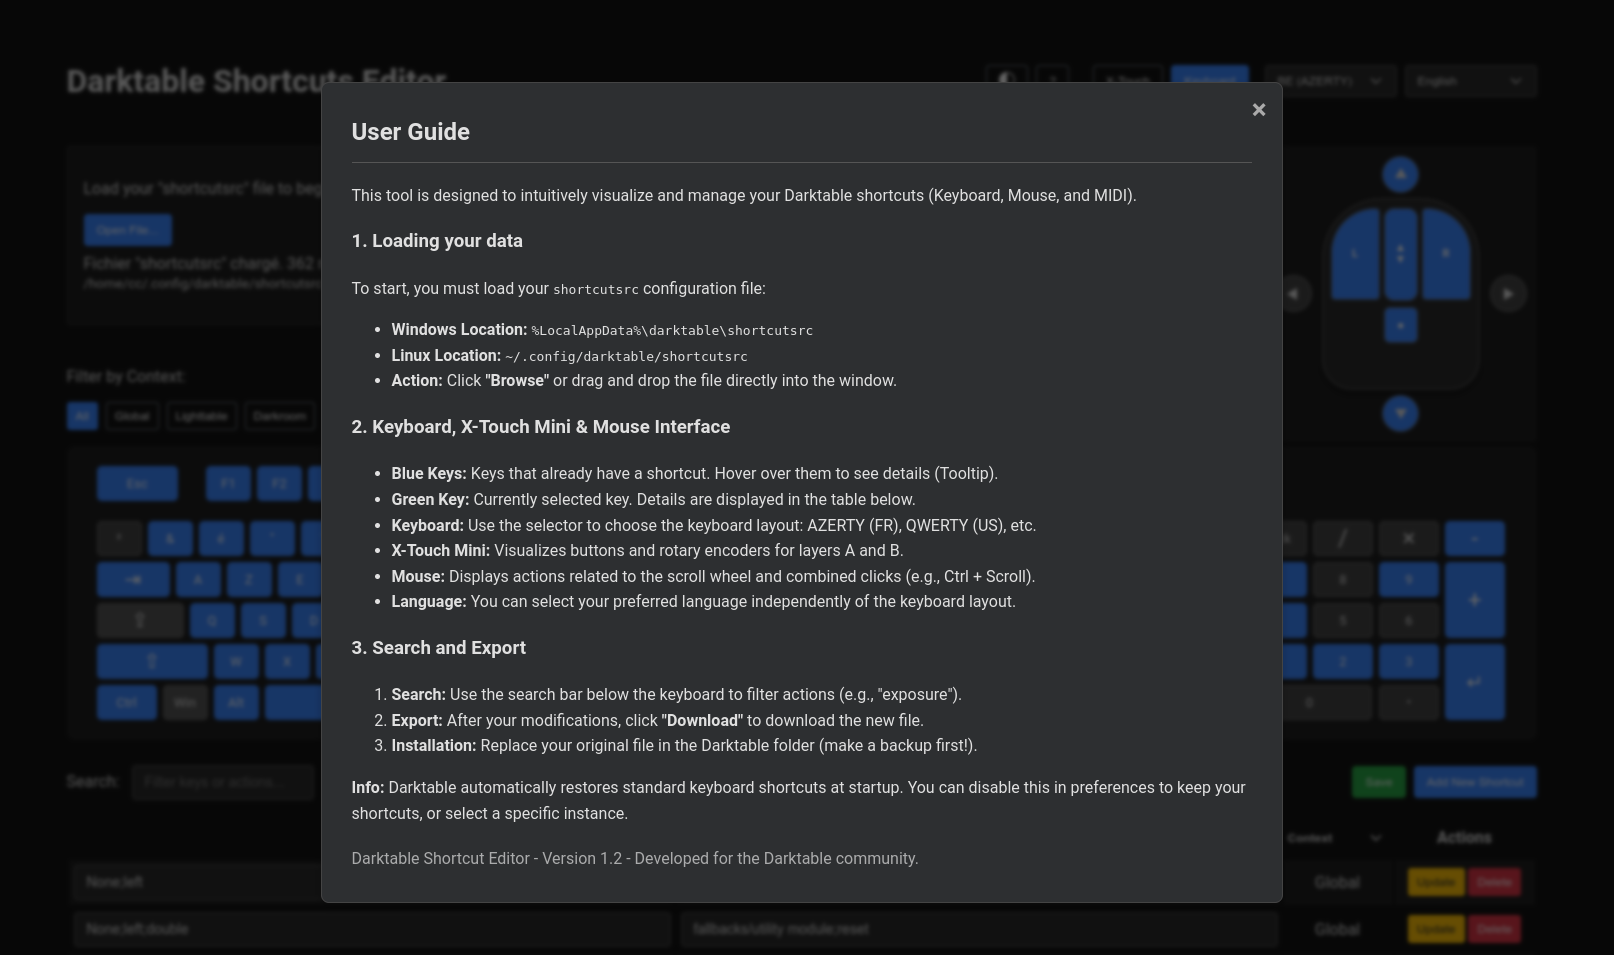This screenshot has width=1614, height=955.
Task: Click the search filter input field
Action: [x=222, y=782]
